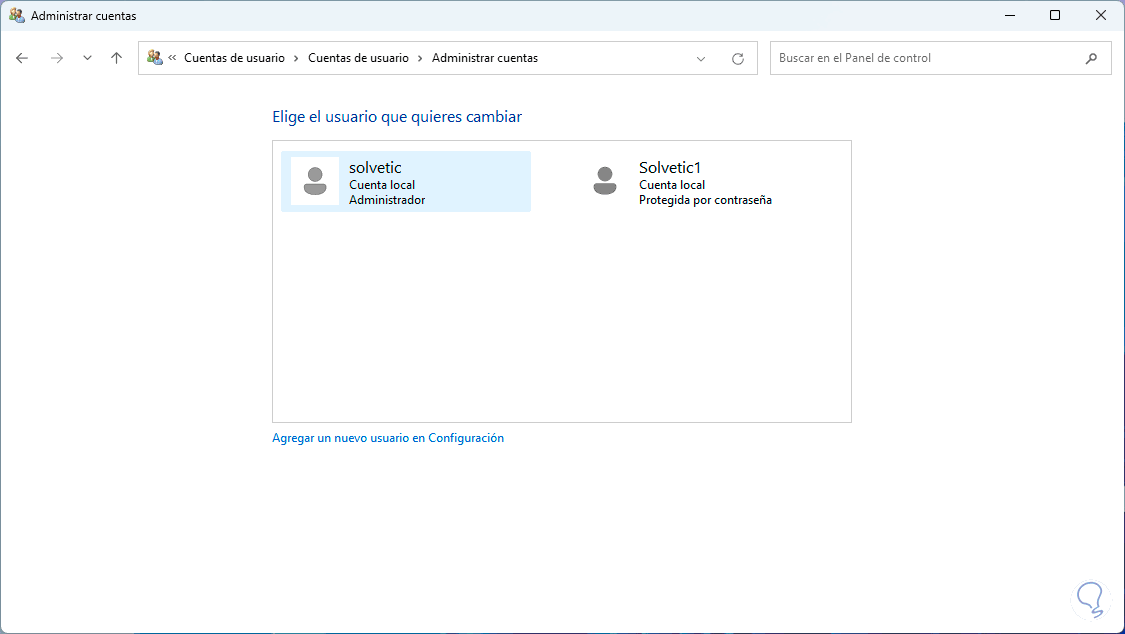Image resolution: width=1125 pixels, height=634 pixels.
Task: Click the Forward navigation arrow
Action: click(57, 58)
